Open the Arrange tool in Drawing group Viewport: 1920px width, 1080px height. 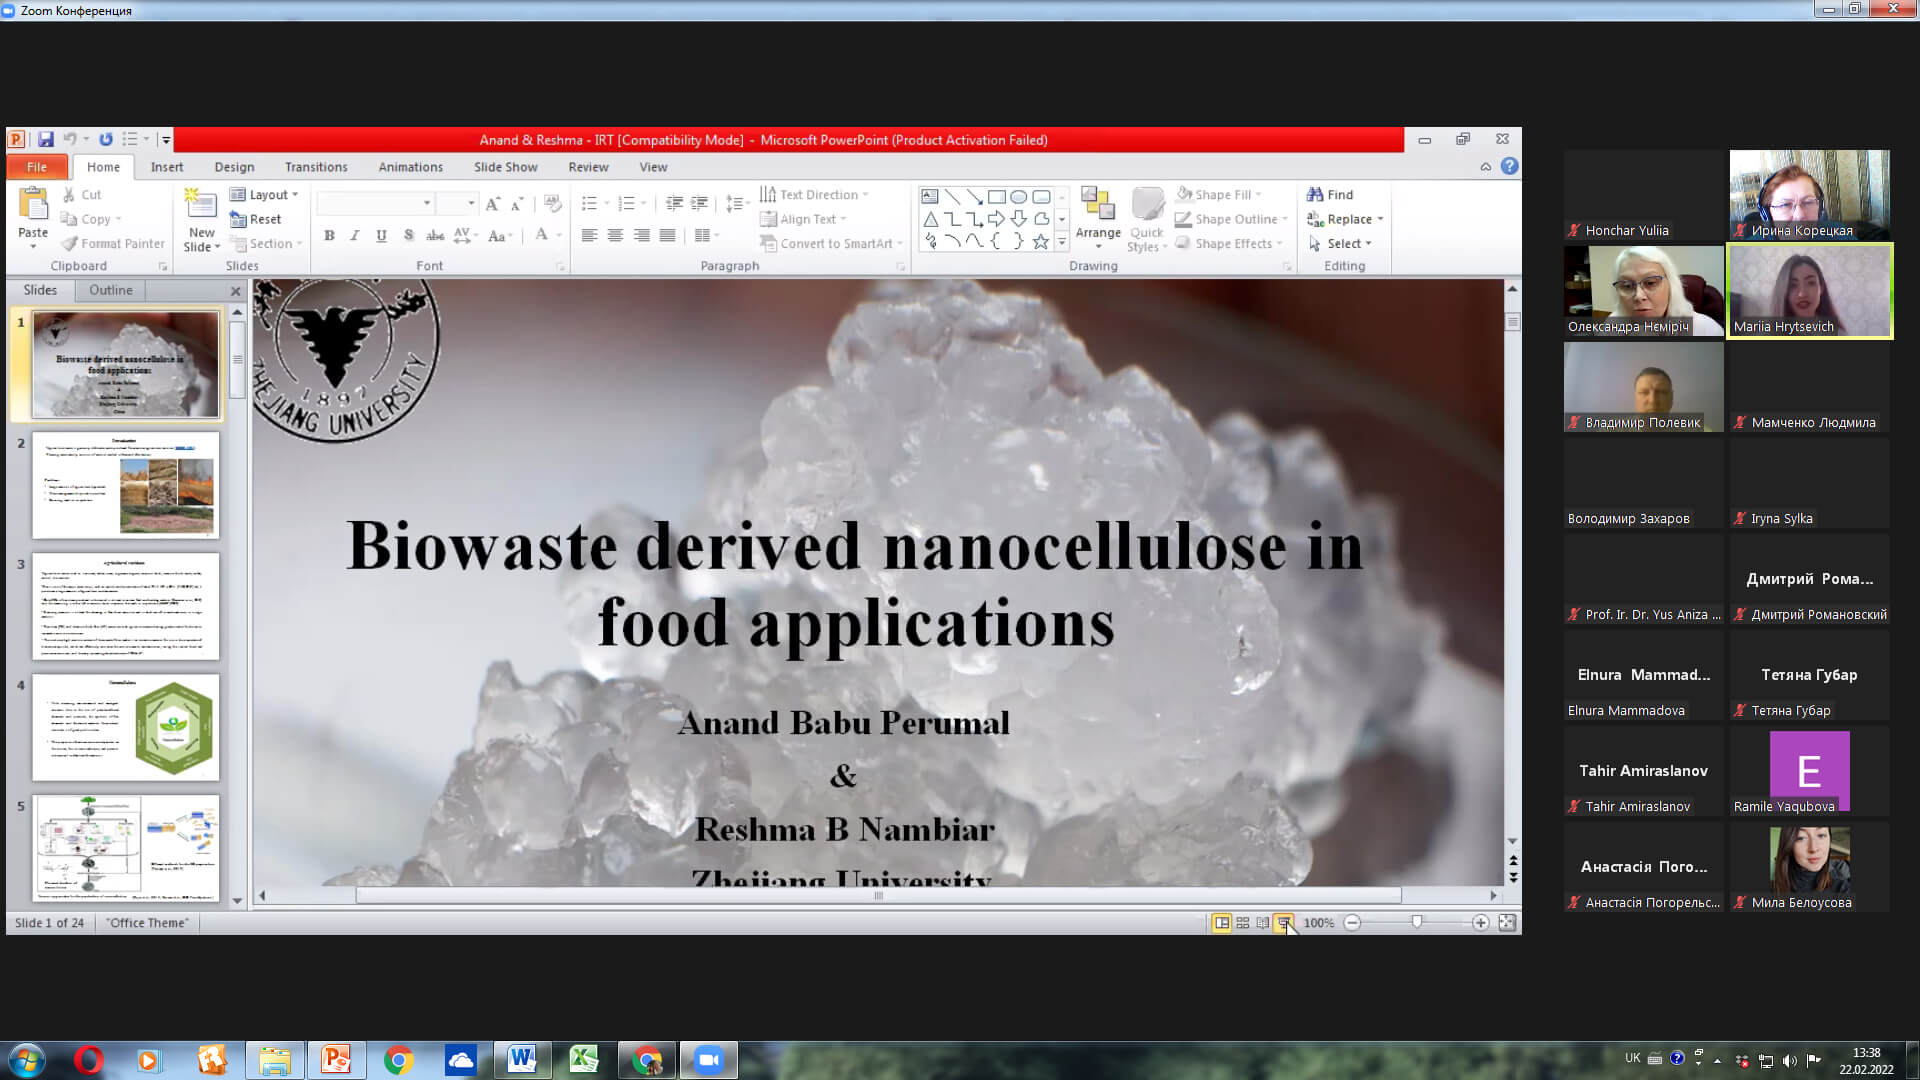(1098, 217)
